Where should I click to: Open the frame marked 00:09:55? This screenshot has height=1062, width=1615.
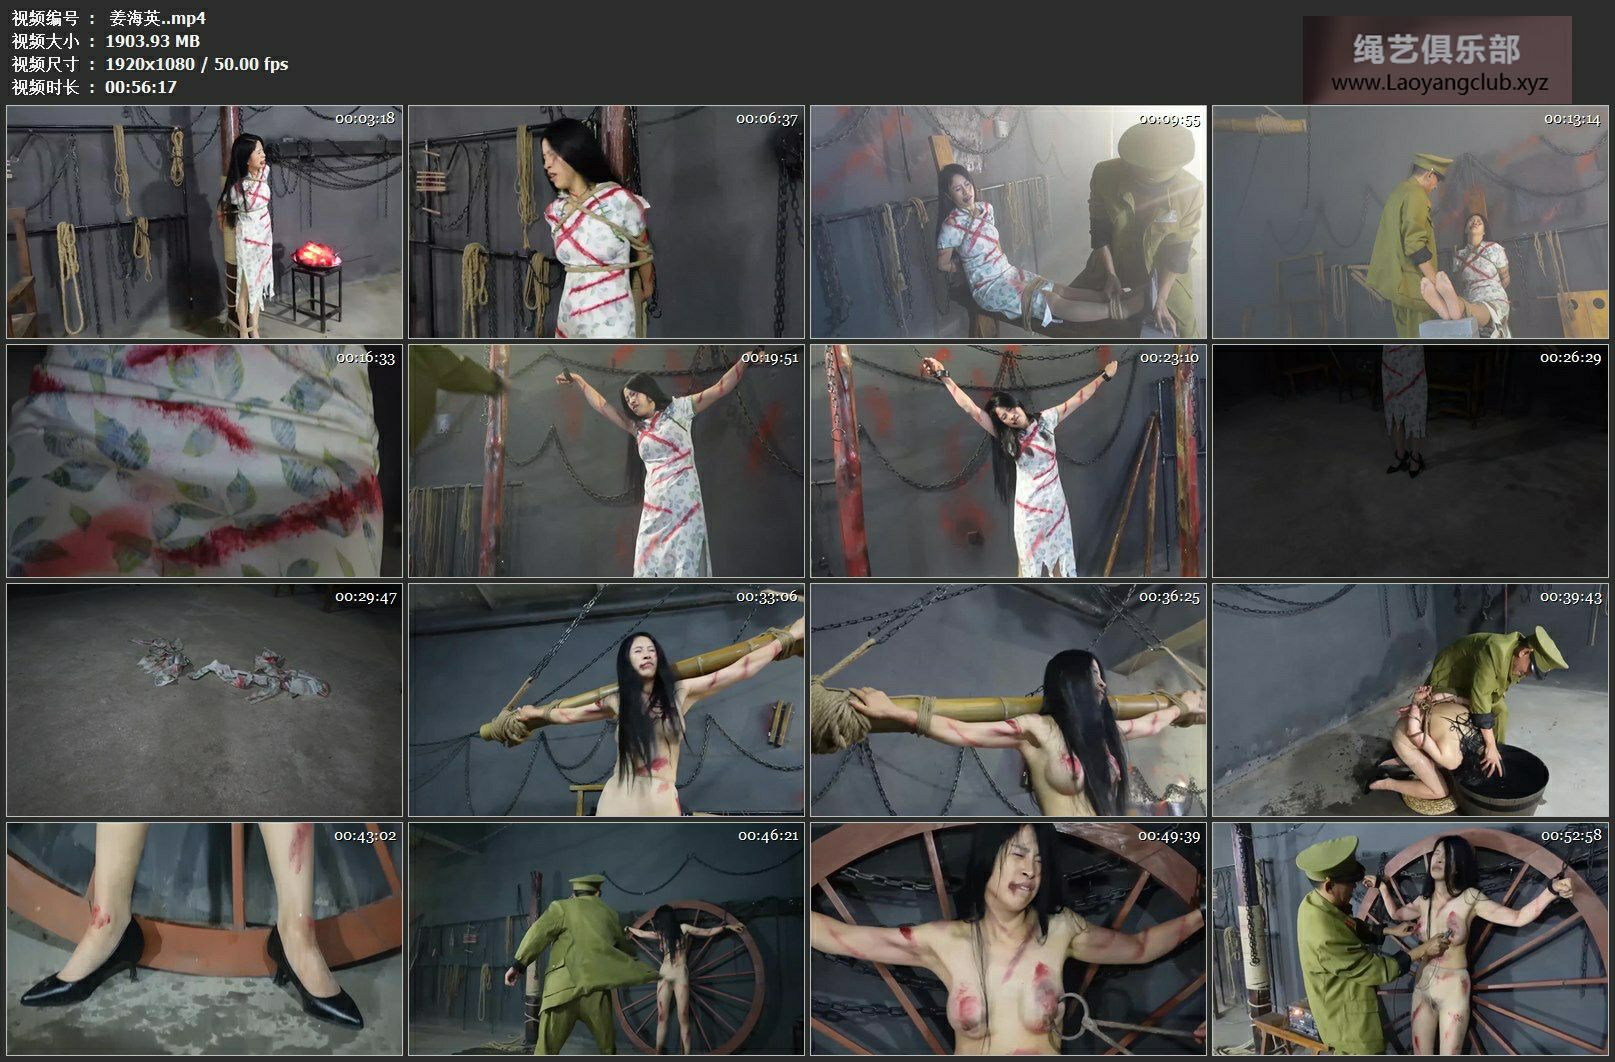1009,222
